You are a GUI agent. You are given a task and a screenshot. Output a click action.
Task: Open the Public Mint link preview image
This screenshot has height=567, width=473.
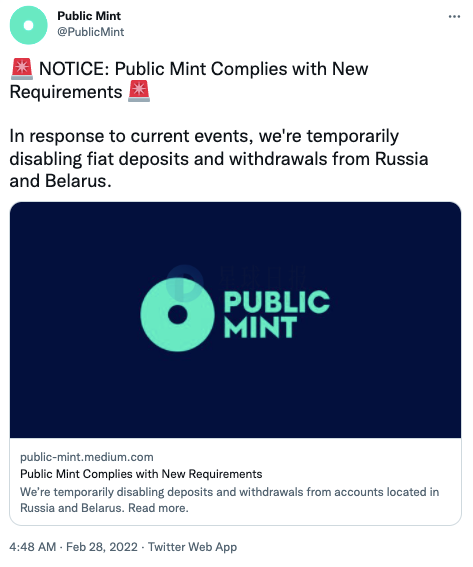(235, 320)
